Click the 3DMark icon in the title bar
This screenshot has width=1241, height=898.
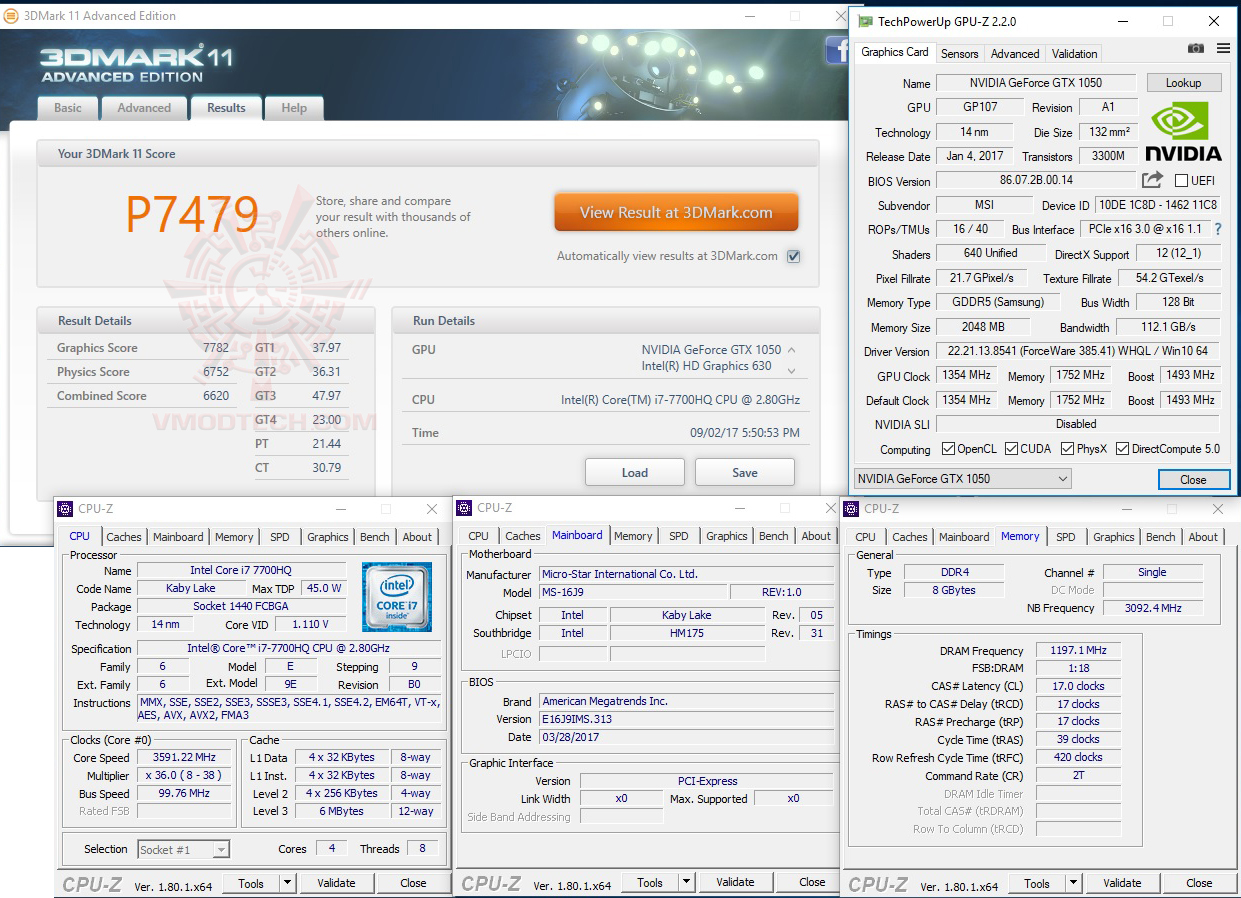(x=10, y=15)
